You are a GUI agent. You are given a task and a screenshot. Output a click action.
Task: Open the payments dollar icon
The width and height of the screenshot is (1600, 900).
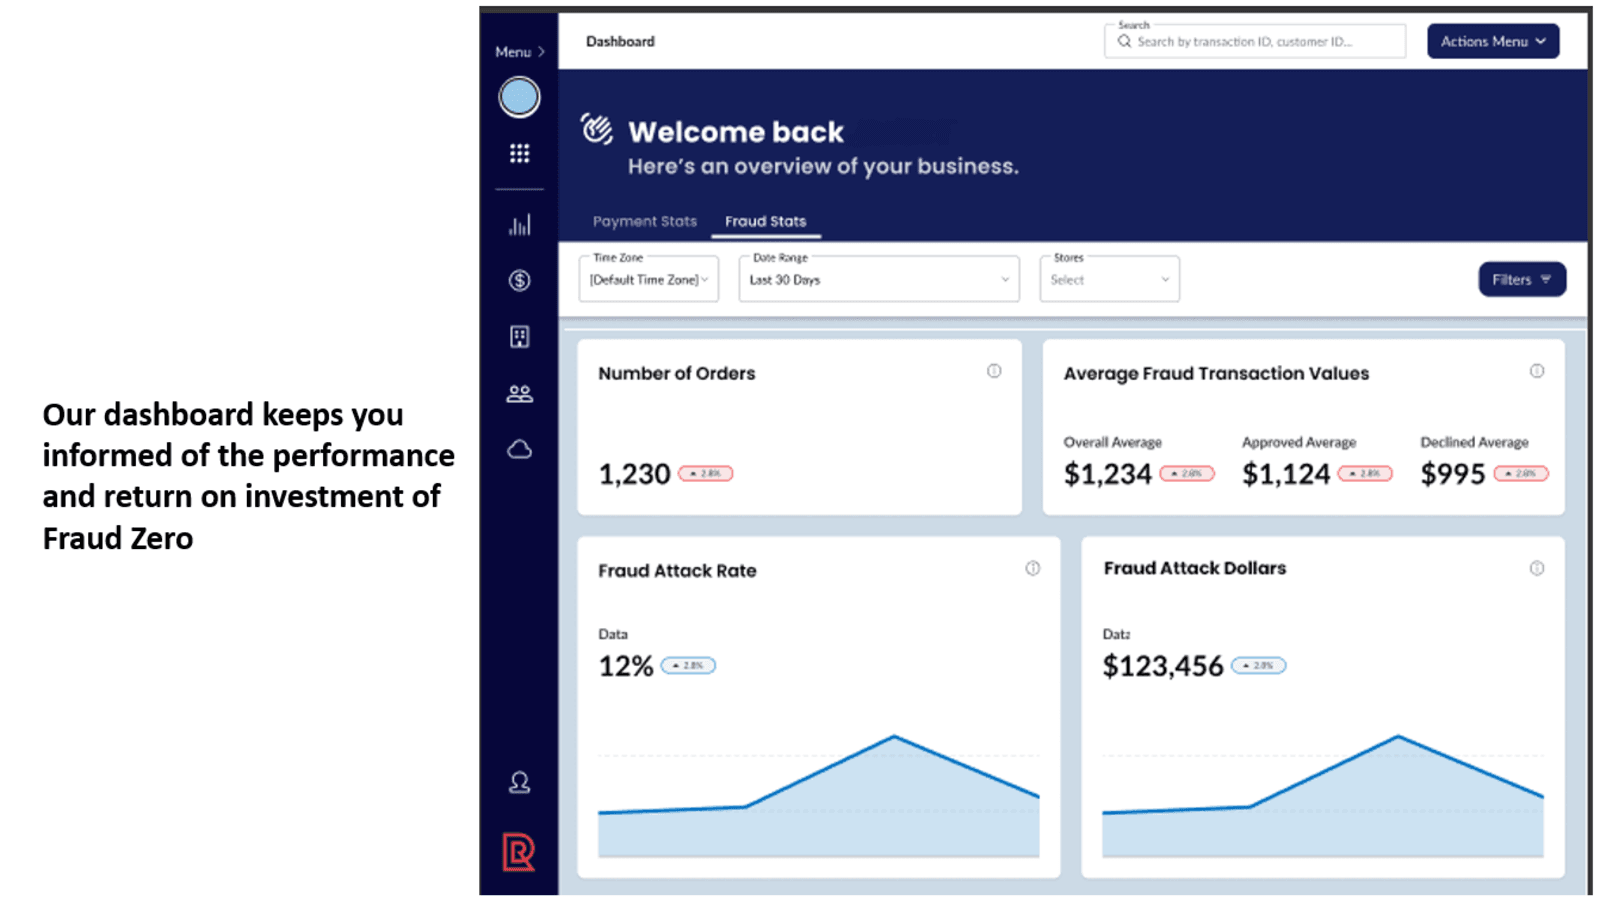click(x=519, y=281)
